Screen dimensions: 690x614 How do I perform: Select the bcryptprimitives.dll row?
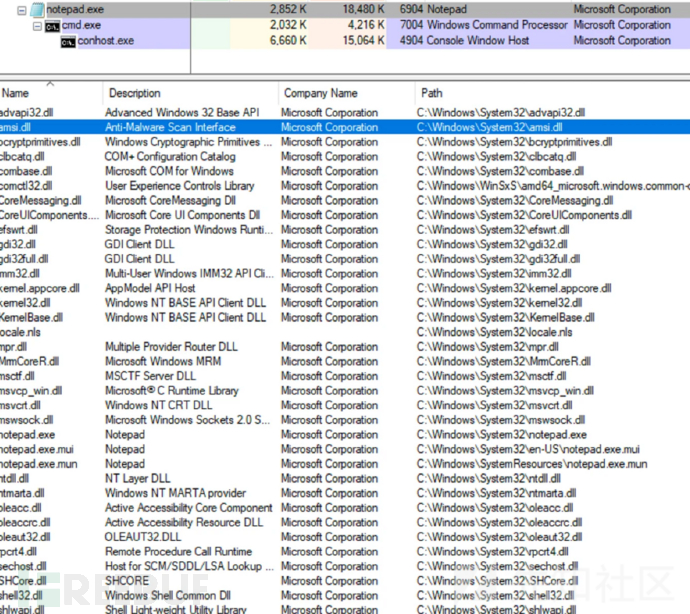coord(345,142)
